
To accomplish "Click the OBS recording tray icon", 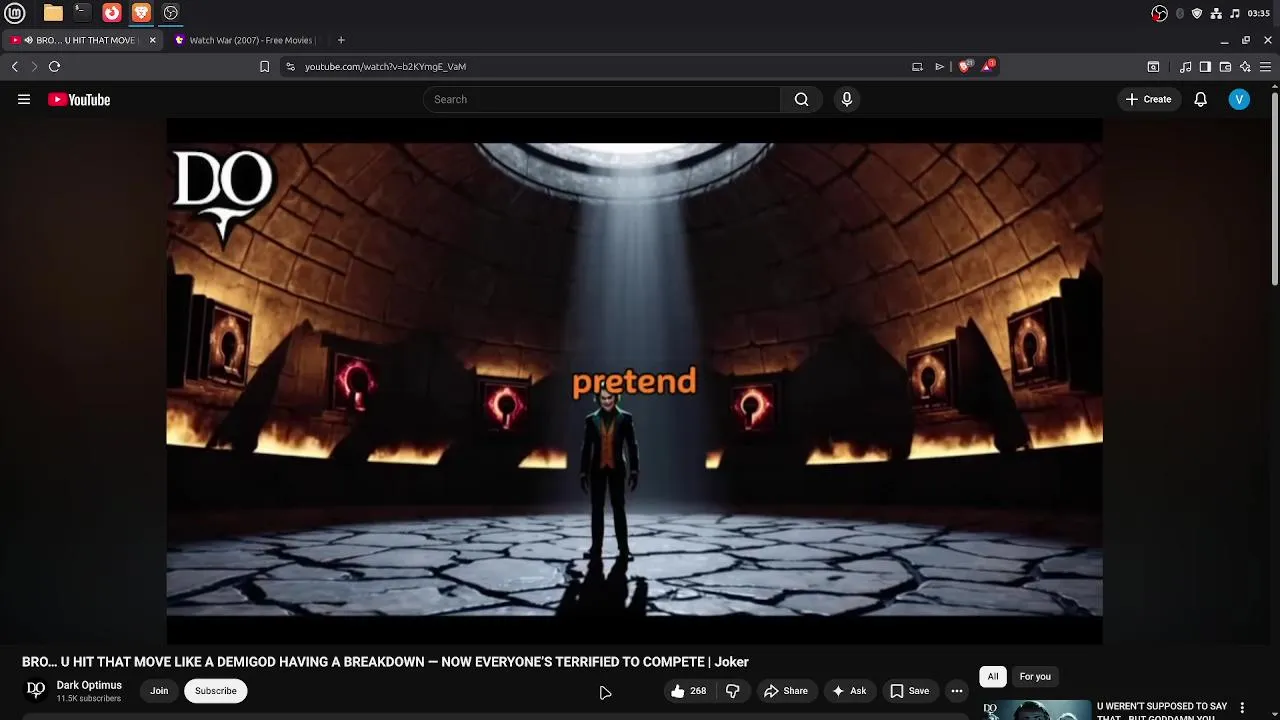I will pos(1160,13).
